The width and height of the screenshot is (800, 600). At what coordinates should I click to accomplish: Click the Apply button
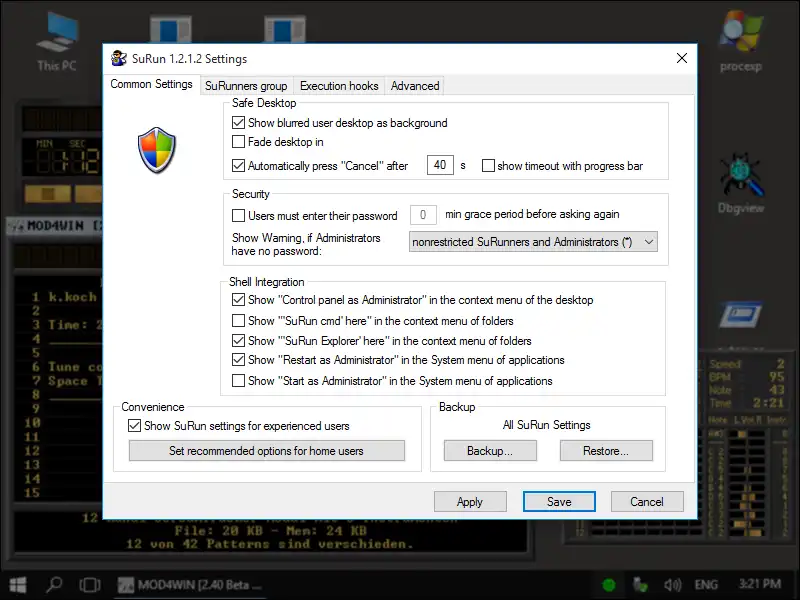click(470, 502)
